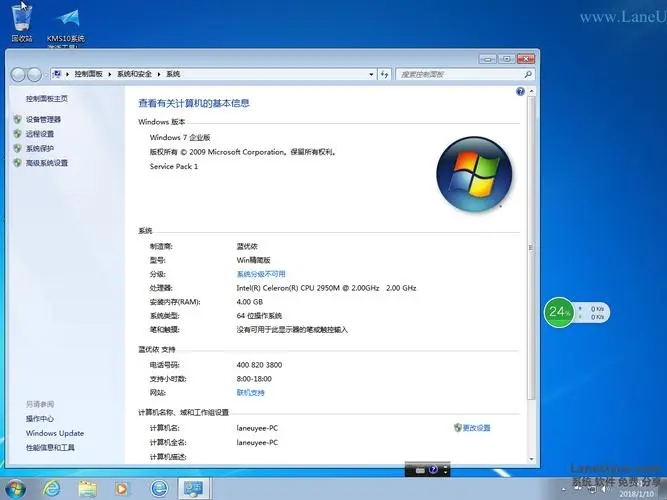Open Windows Explorer folder on taskbar

click(x=87, y=489)
